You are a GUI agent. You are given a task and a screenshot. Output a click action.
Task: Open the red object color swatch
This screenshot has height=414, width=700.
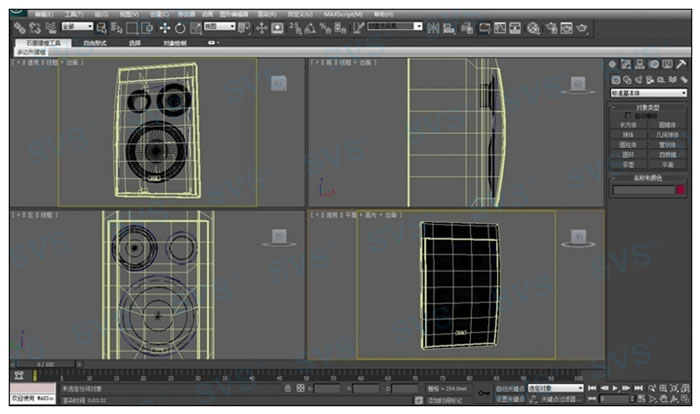click(x=681, y=190)
